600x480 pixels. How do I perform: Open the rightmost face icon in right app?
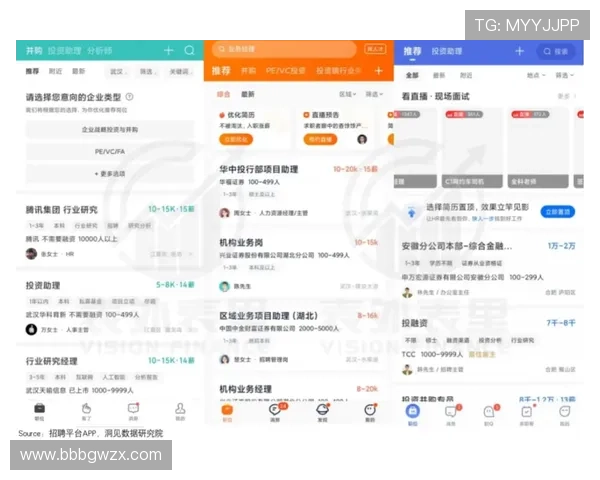(565, 411)
